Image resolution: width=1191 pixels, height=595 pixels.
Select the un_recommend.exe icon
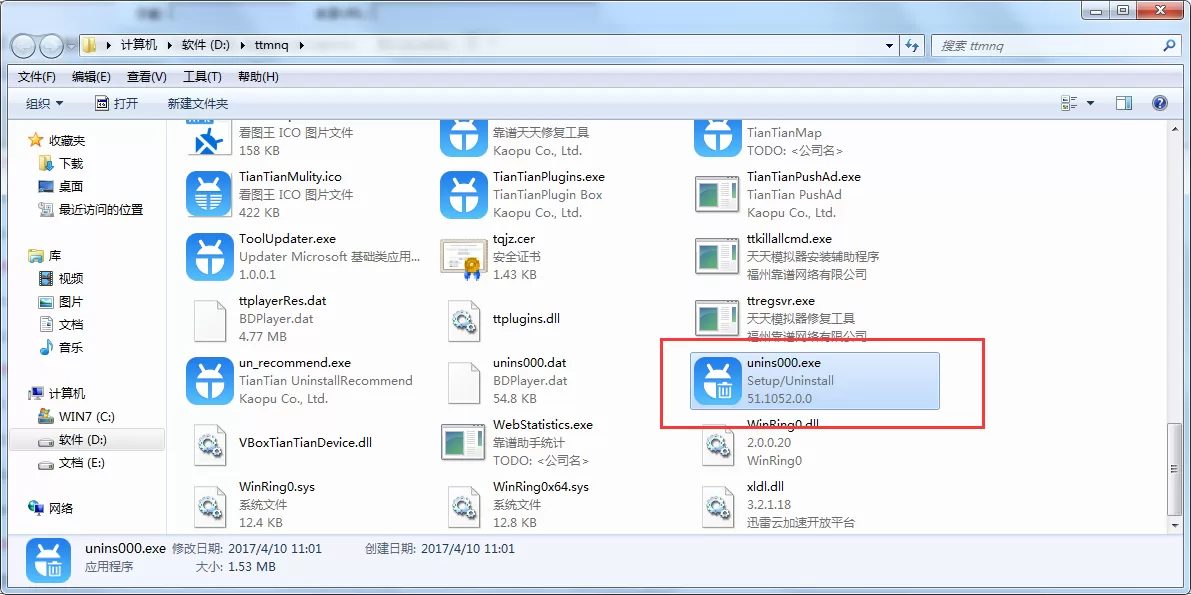[x=209, y=381]
